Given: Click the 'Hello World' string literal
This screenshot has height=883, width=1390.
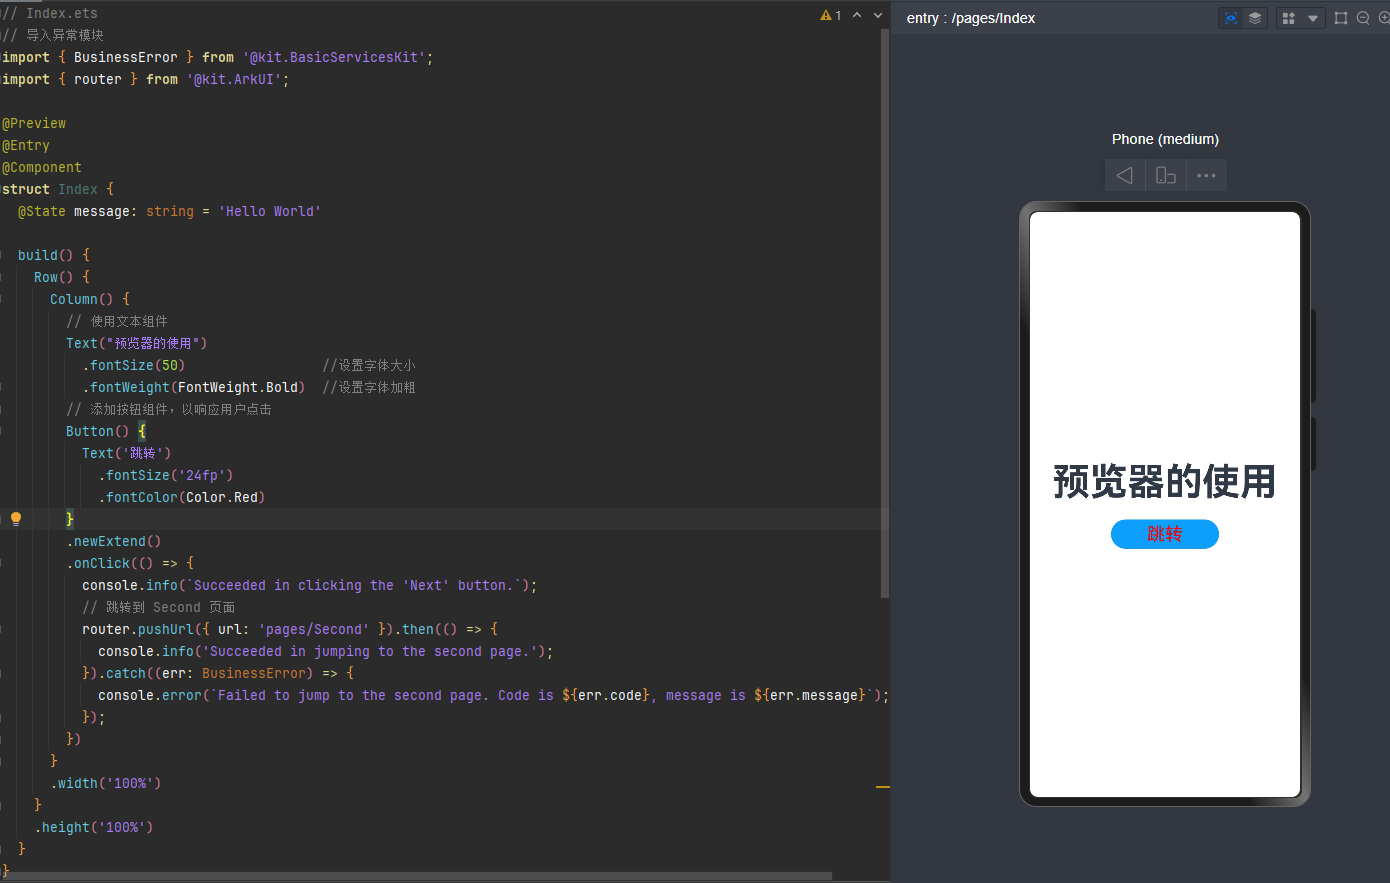Looking at the screenshot, I should coord(269,211).
